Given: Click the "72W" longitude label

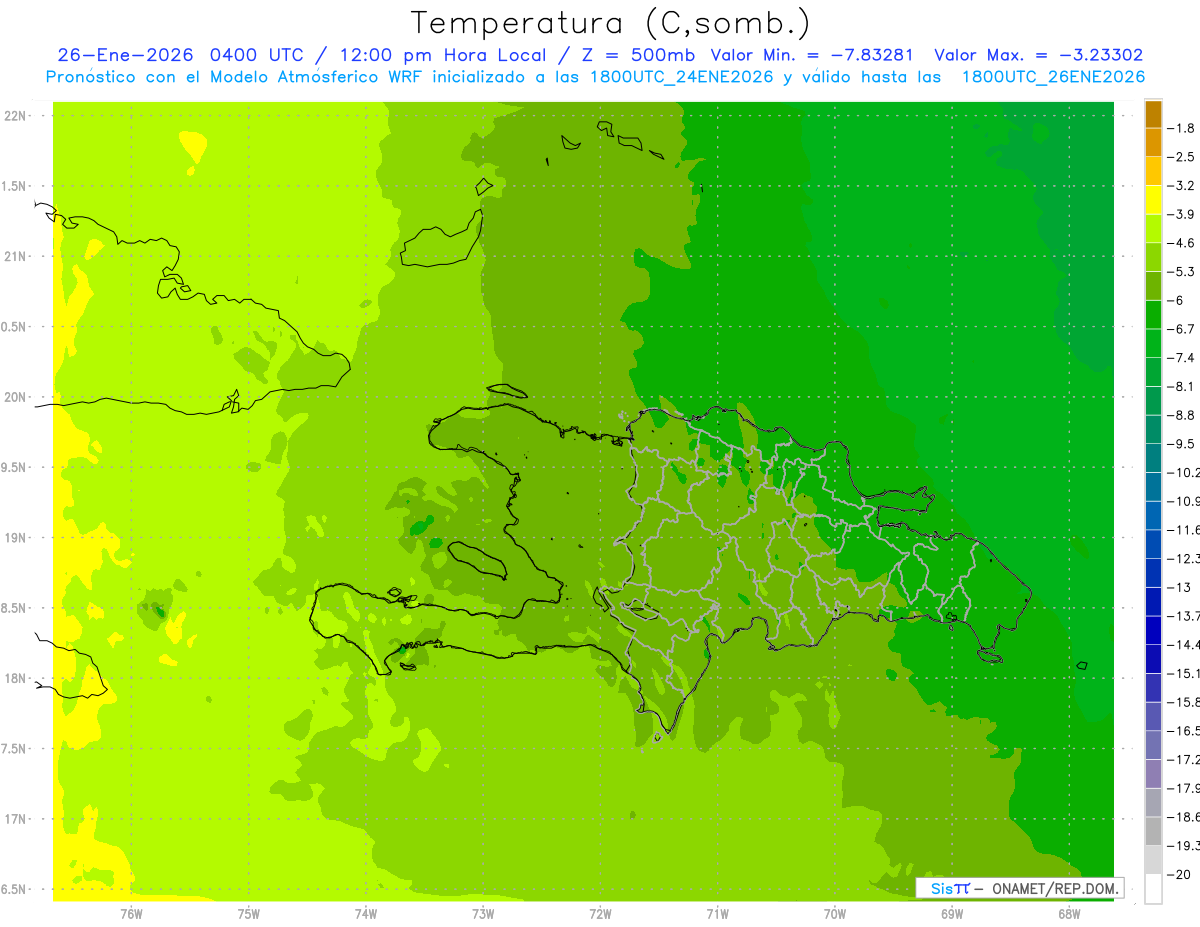Looking at the screenshot, I should tap(600, 913).
